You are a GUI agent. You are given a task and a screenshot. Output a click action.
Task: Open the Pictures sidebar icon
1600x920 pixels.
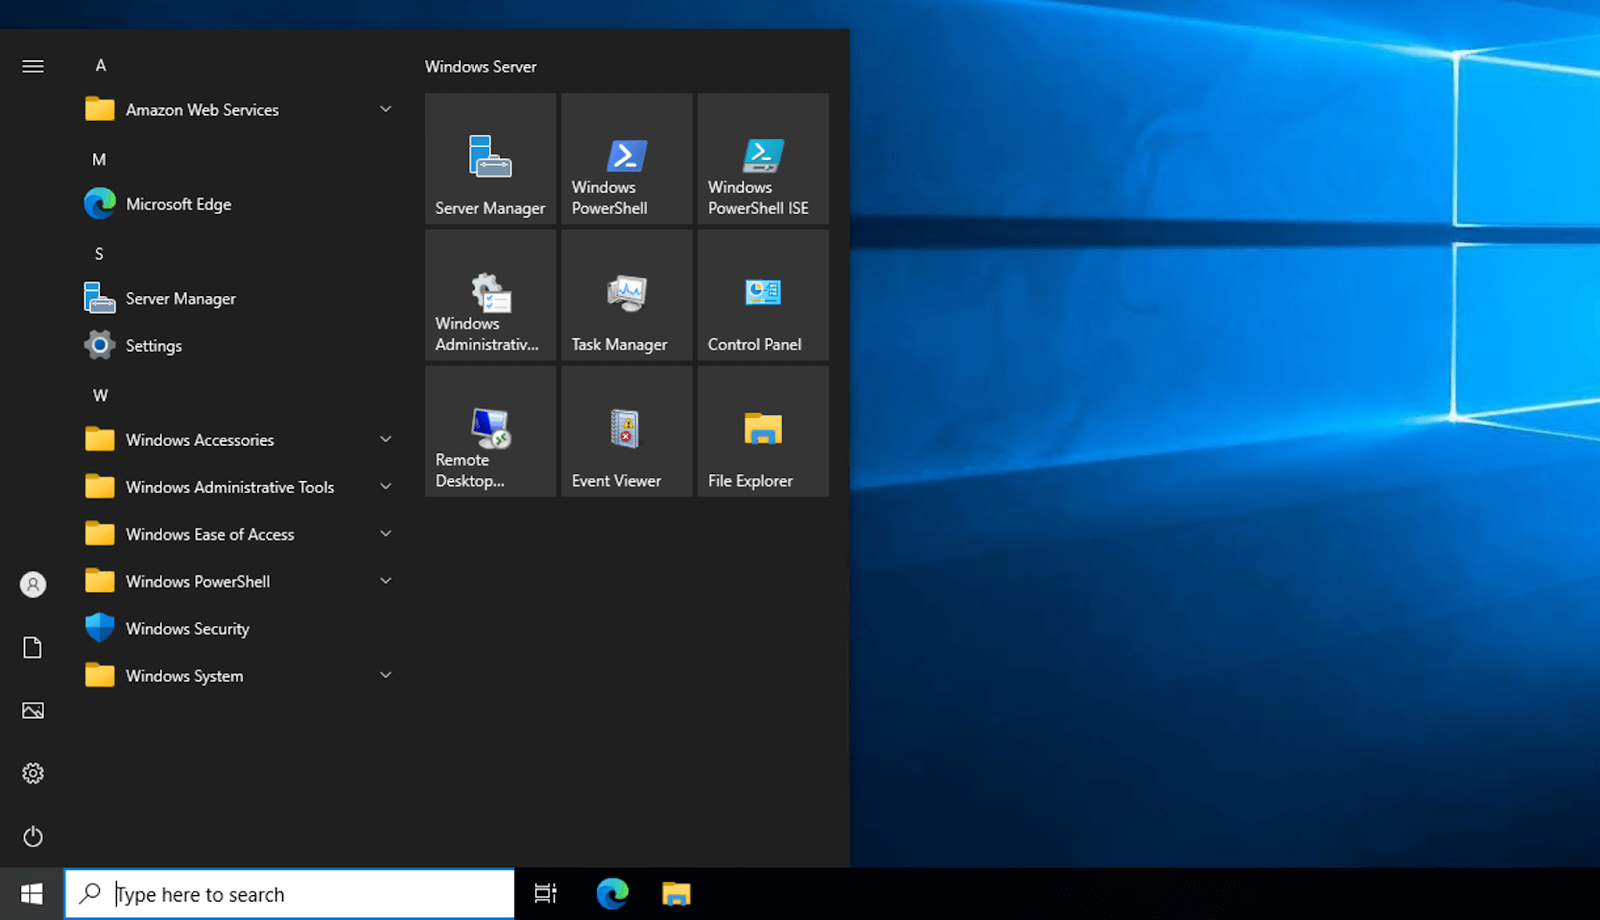click(33, 710)
